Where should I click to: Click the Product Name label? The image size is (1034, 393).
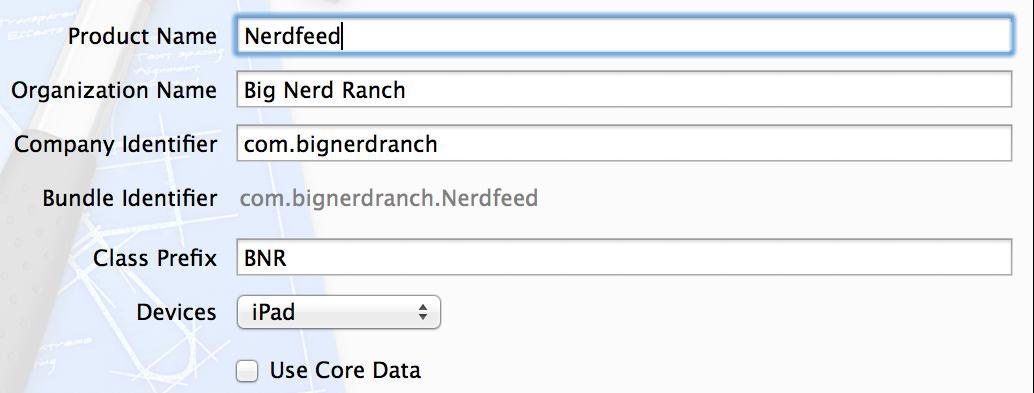142,36
